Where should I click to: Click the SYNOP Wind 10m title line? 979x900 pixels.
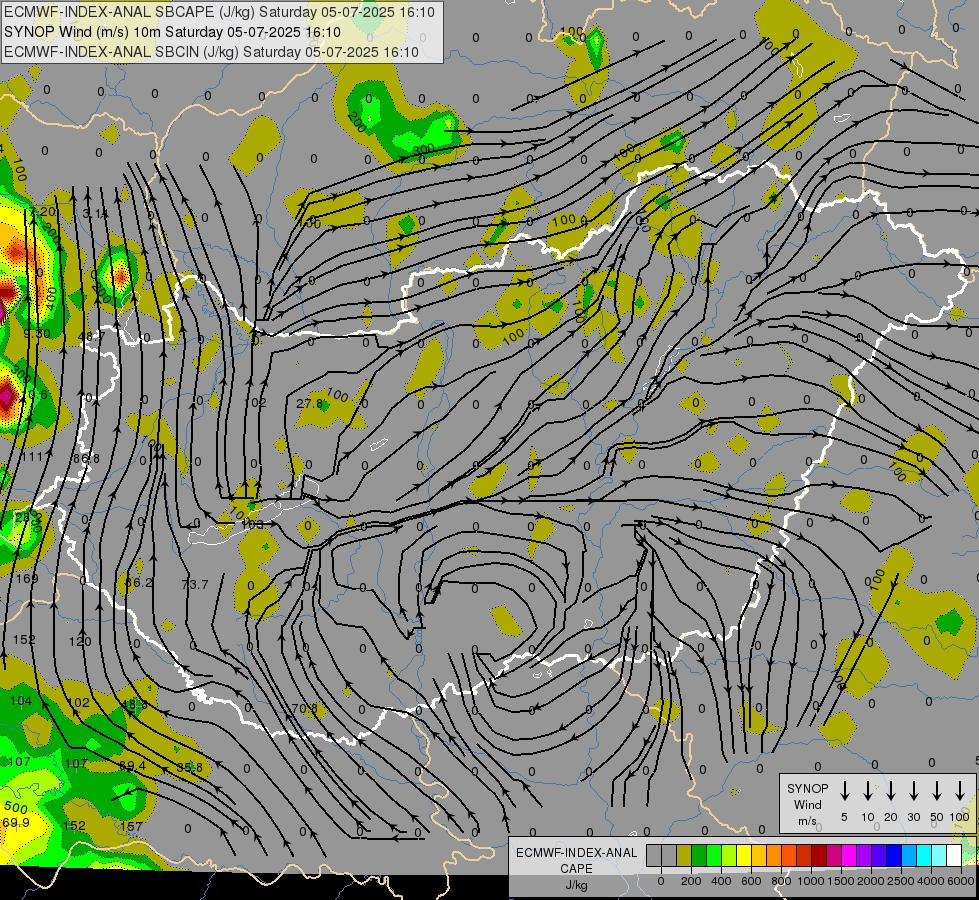(172, 32)
